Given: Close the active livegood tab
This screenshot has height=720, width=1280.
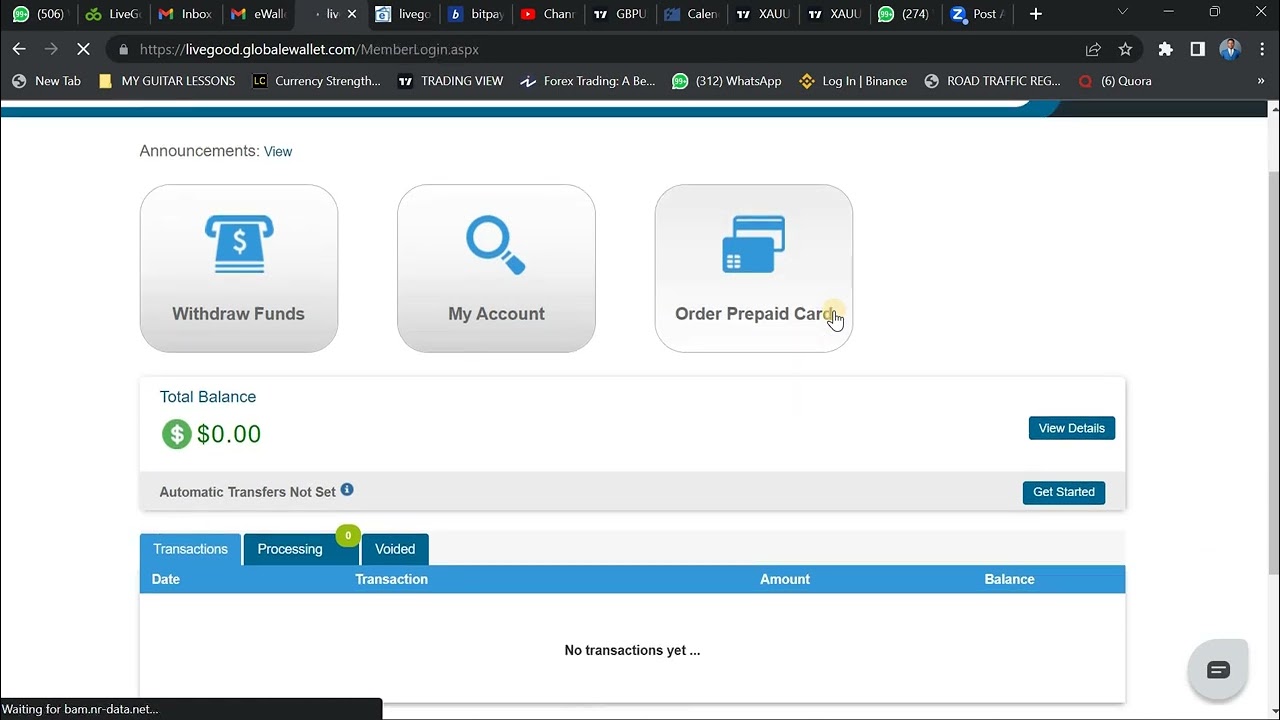Looking at the screenshot, I should point(351,14).
